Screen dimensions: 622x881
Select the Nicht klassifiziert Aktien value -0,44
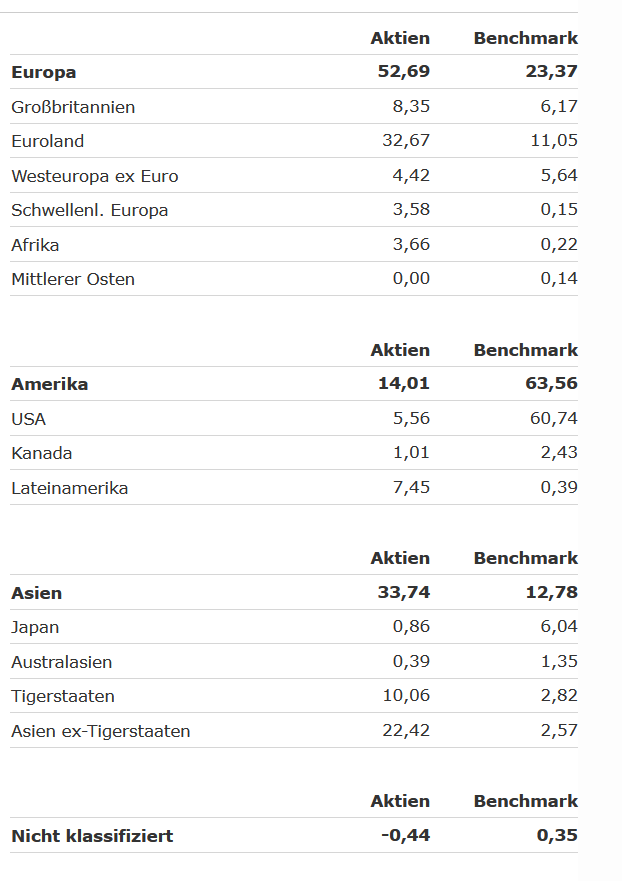click(x=405, y=836)
